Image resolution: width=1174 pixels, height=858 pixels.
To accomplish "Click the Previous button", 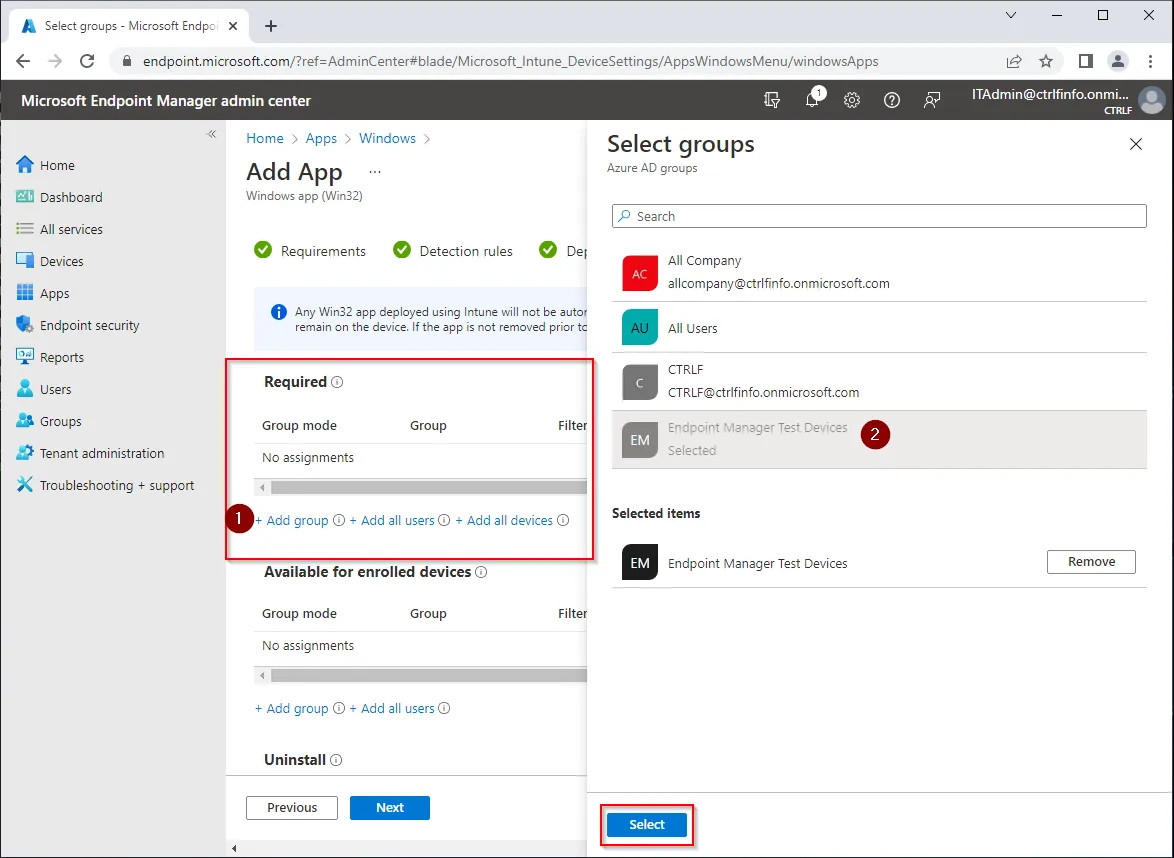I will pyautogui.click(x=292, y=808).
